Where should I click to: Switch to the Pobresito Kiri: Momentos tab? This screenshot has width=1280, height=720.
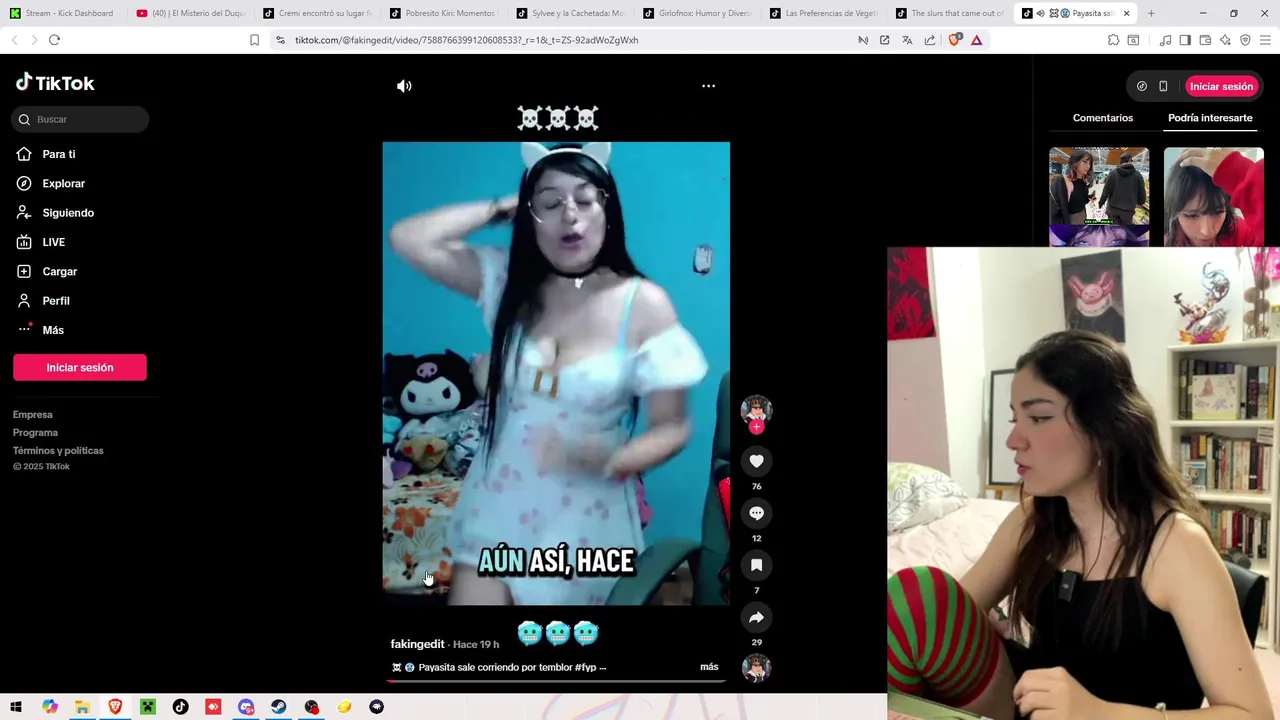point(444,13)
